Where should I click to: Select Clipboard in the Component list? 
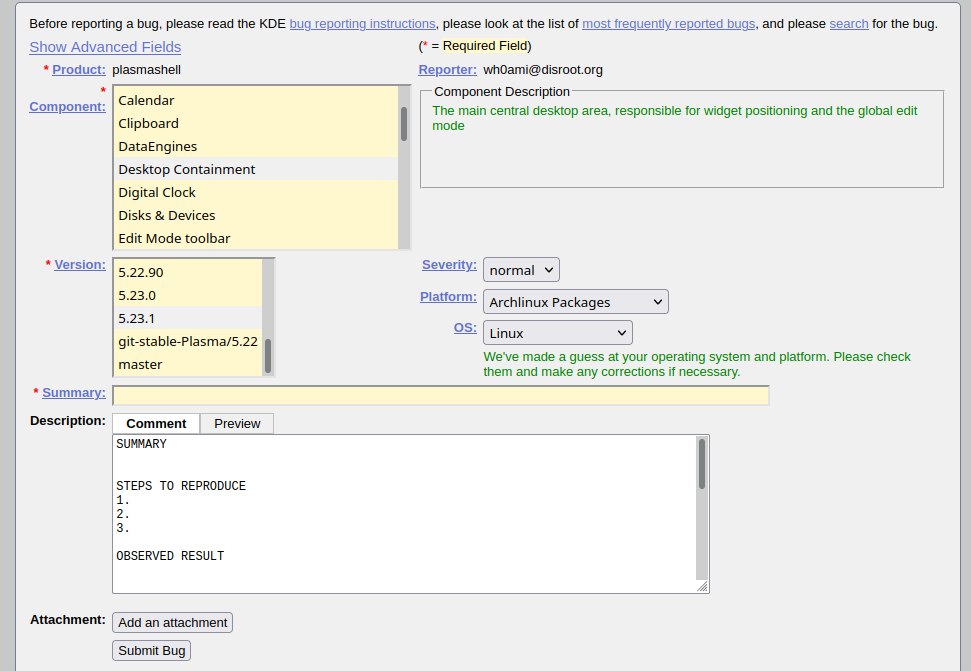[x=256, y=123]
